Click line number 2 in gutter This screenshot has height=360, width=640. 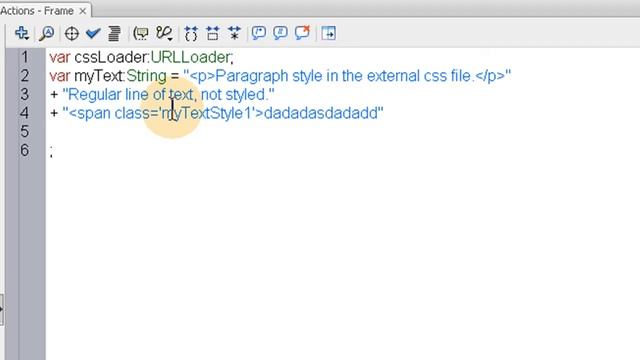[x=25, y=76]
